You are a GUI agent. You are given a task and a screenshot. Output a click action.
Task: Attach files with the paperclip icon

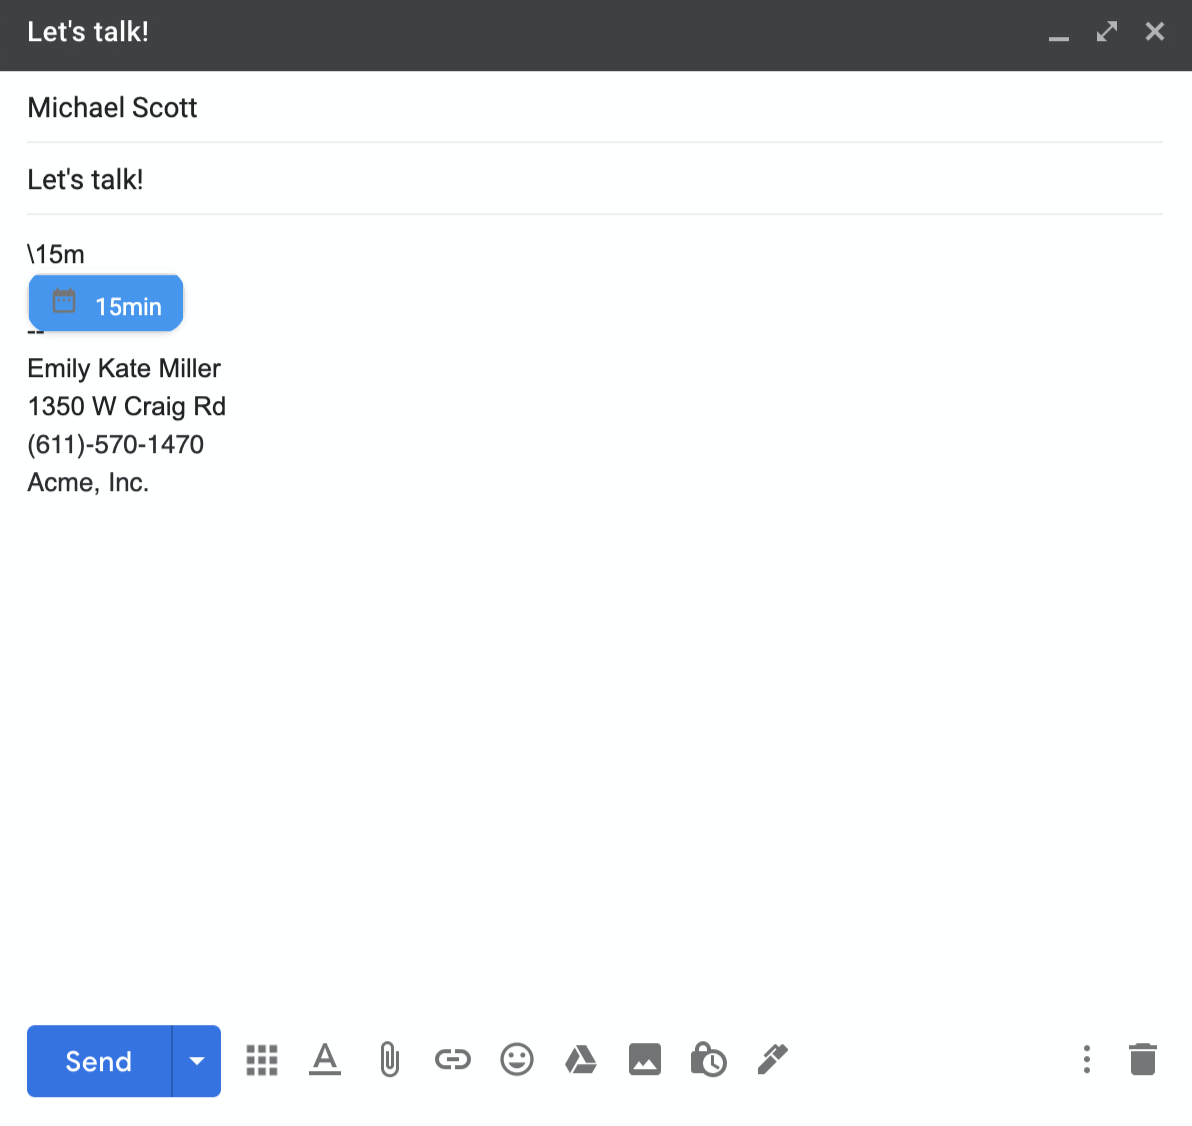click(389, 1059)
